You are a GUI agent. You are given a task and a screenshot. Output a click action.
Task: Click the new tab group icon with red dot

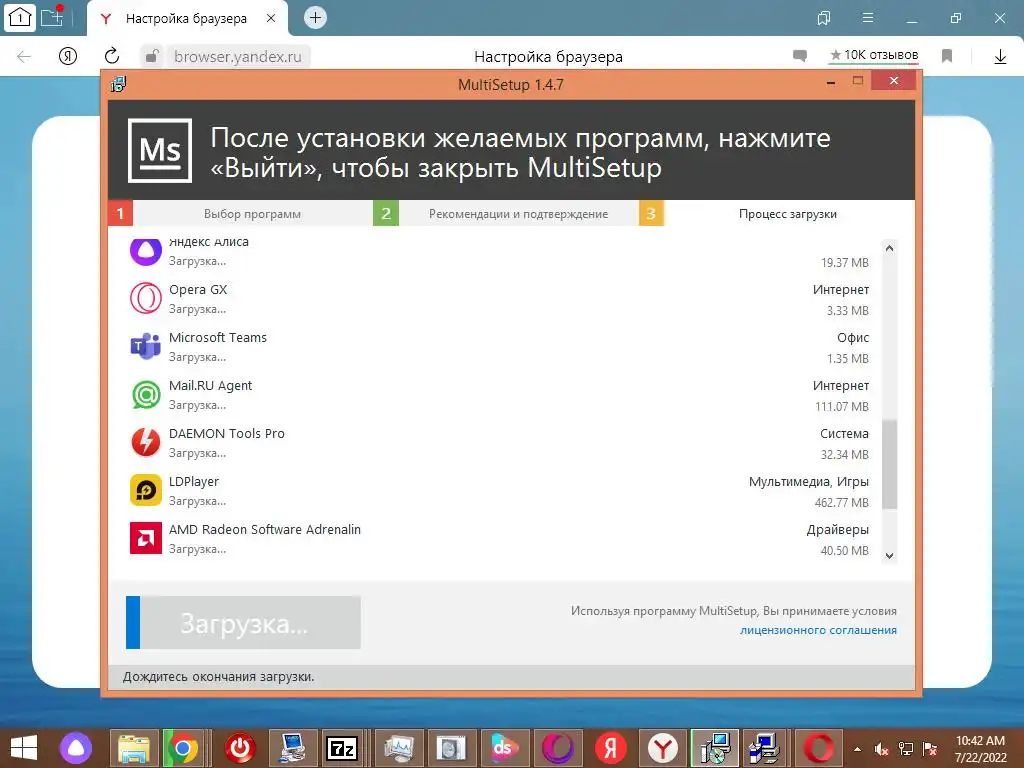click(x=52, y=16)
